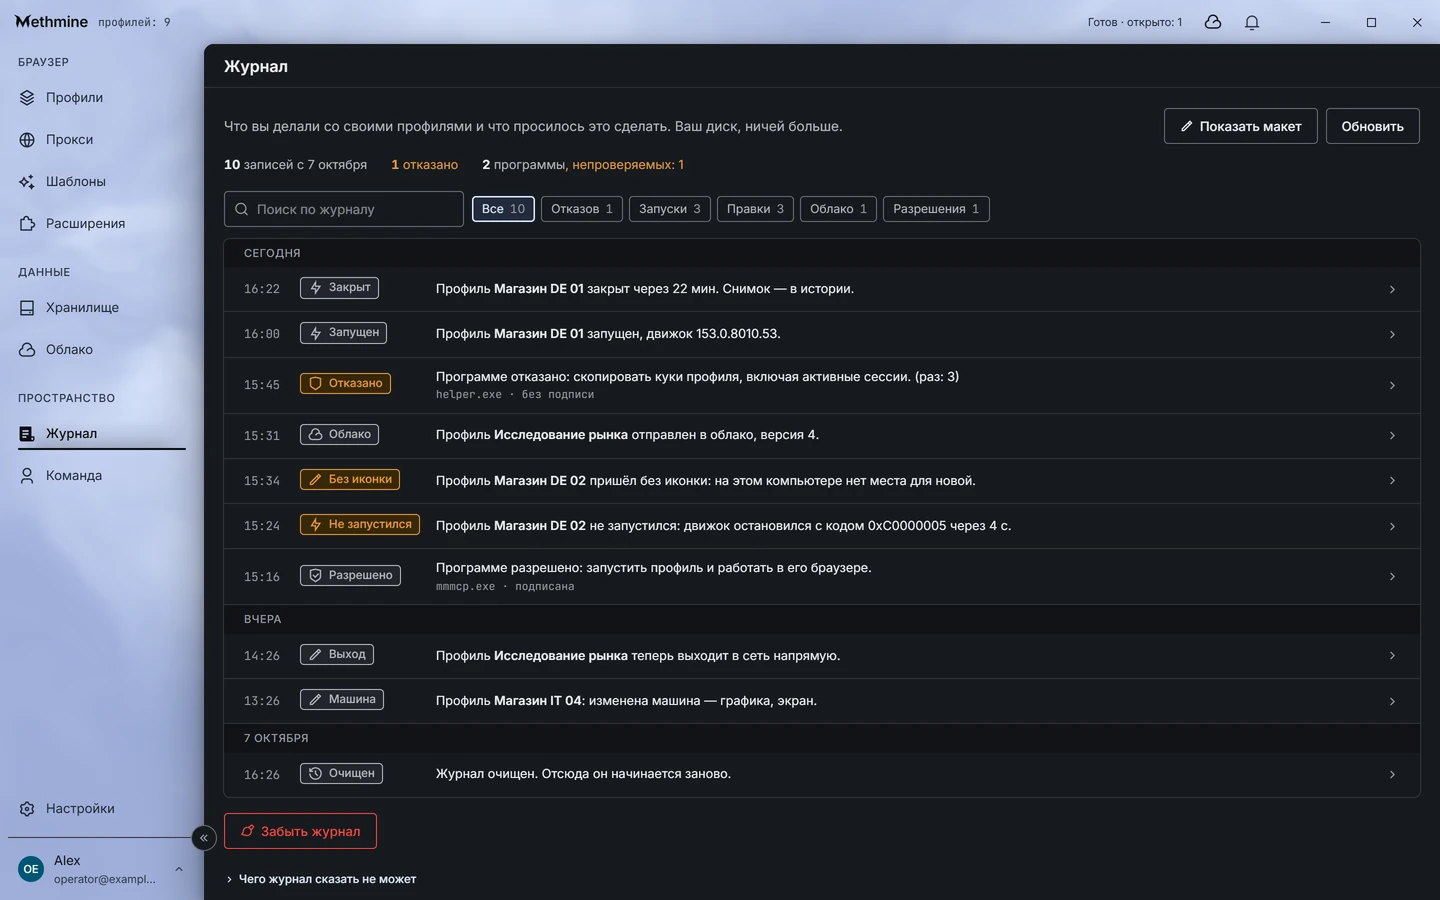This screenshot has height=900, width=1440.
Task: Click the непроверяемых: 1 link
Action: click(x=628, y=165)
